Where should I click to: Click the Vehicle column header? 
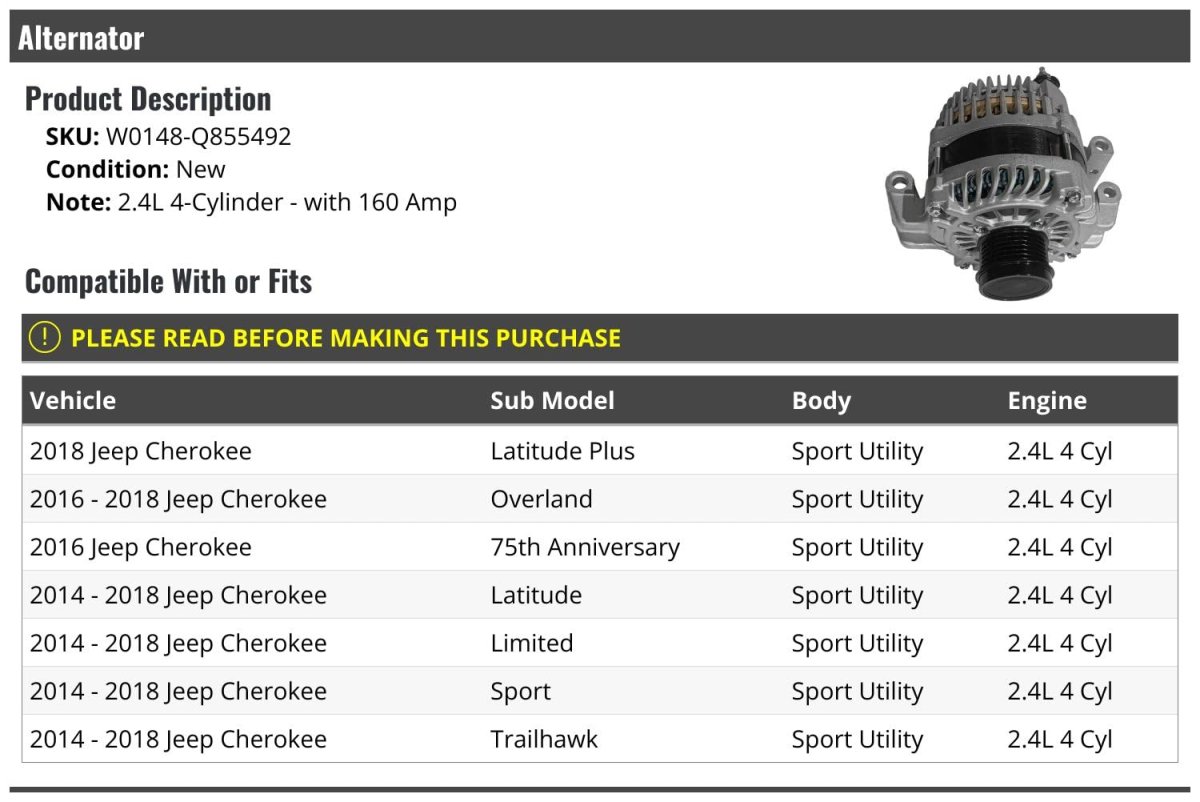click(x=73, y=401)
